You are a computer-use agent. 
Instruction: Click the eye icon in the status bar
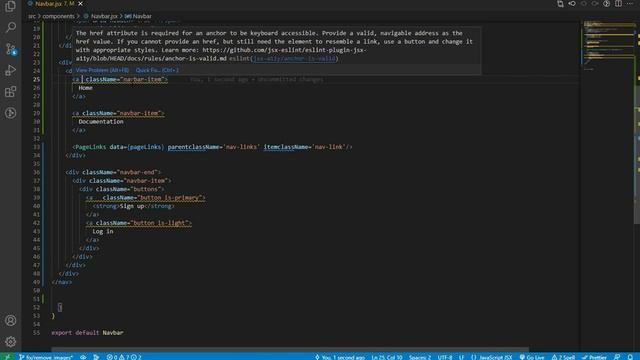(83, 357)
